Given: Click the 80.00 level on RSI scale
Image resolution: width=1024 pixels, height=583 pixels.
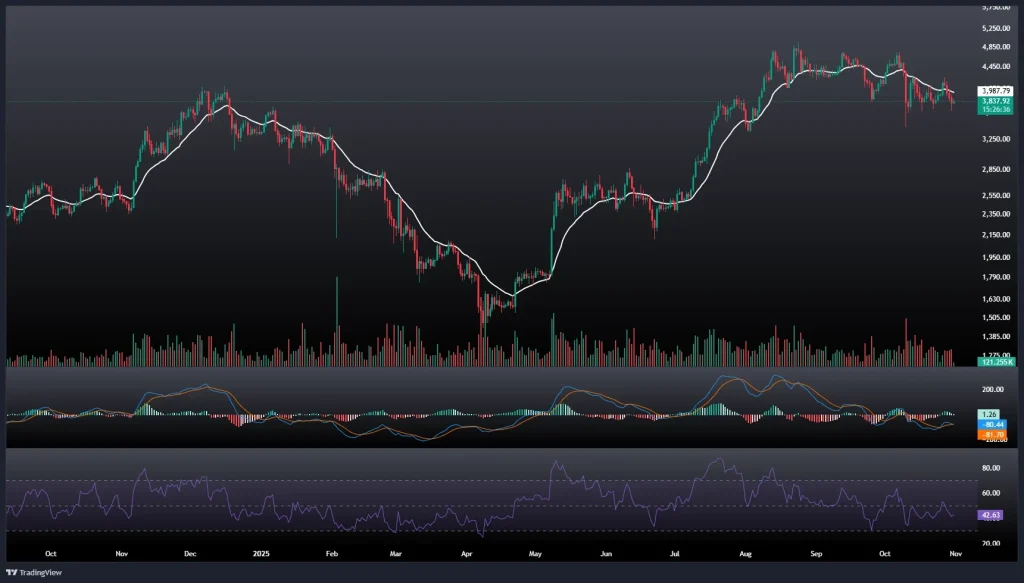Looking at the screenshot, I should tap(991, 468).
